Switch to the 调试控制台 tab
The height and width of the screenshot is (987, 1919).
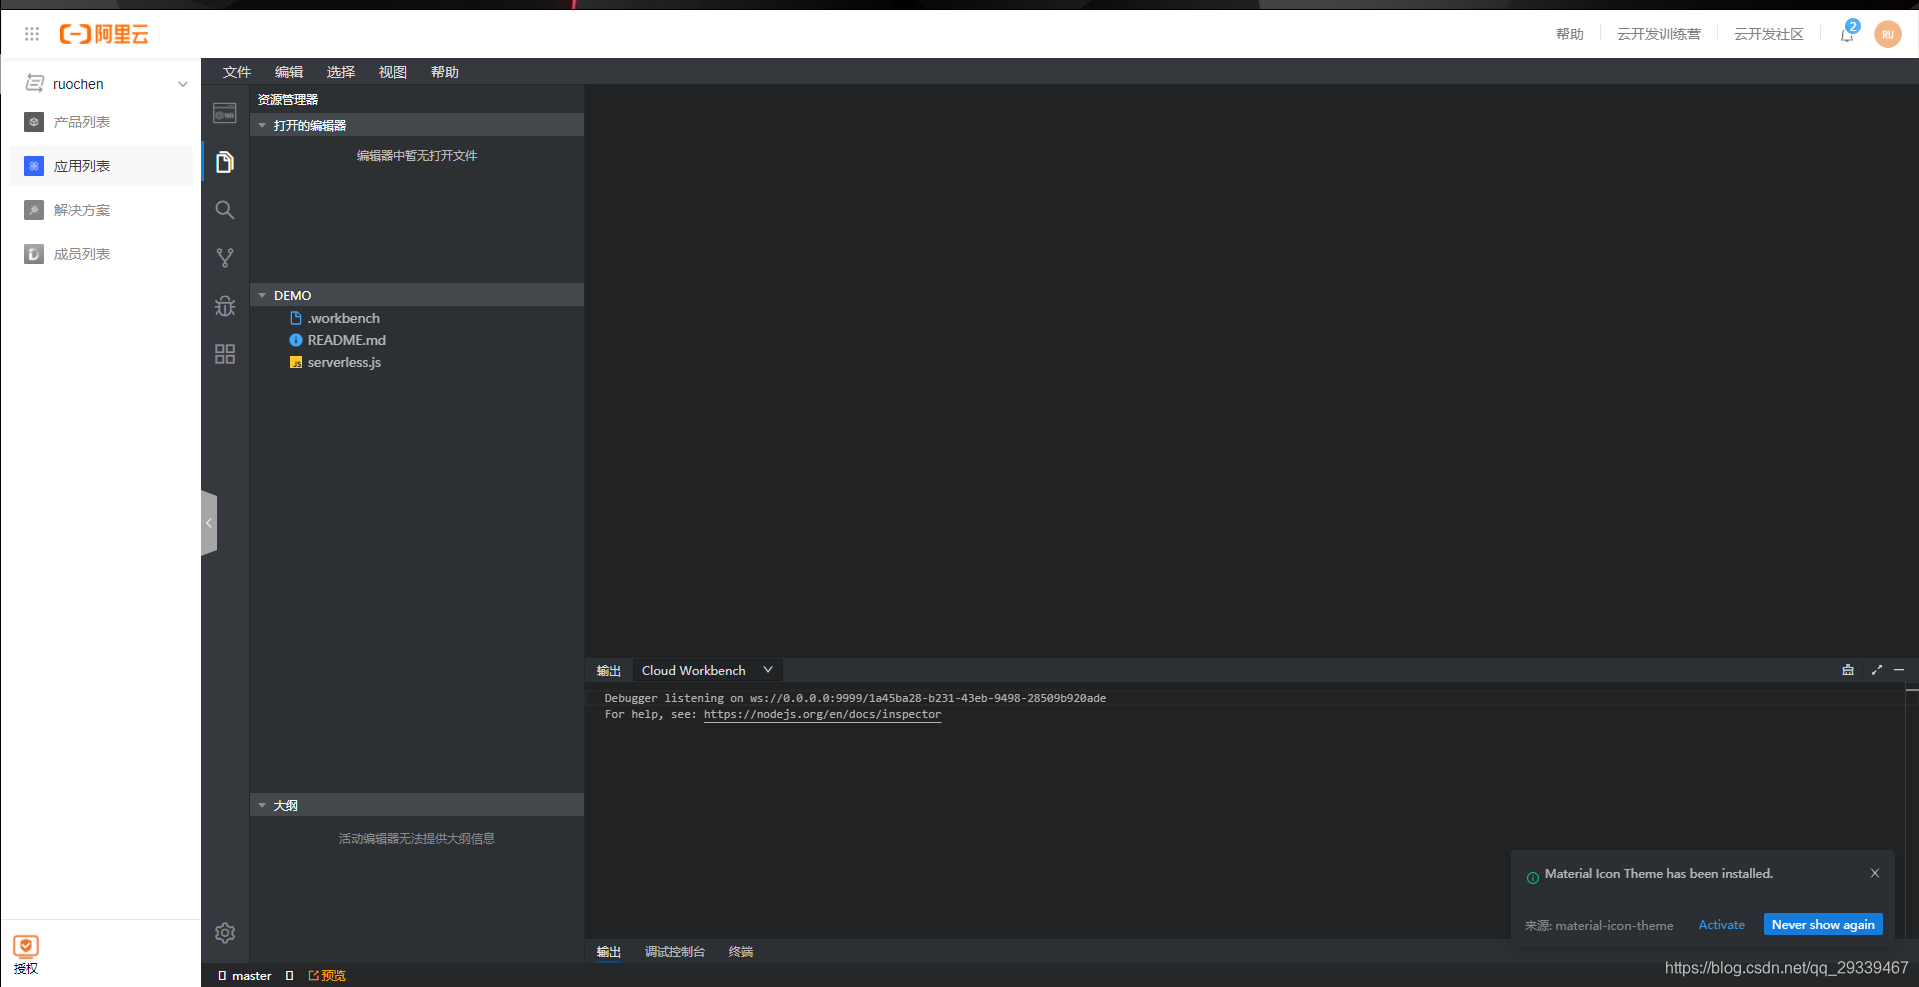pos(675,952)
